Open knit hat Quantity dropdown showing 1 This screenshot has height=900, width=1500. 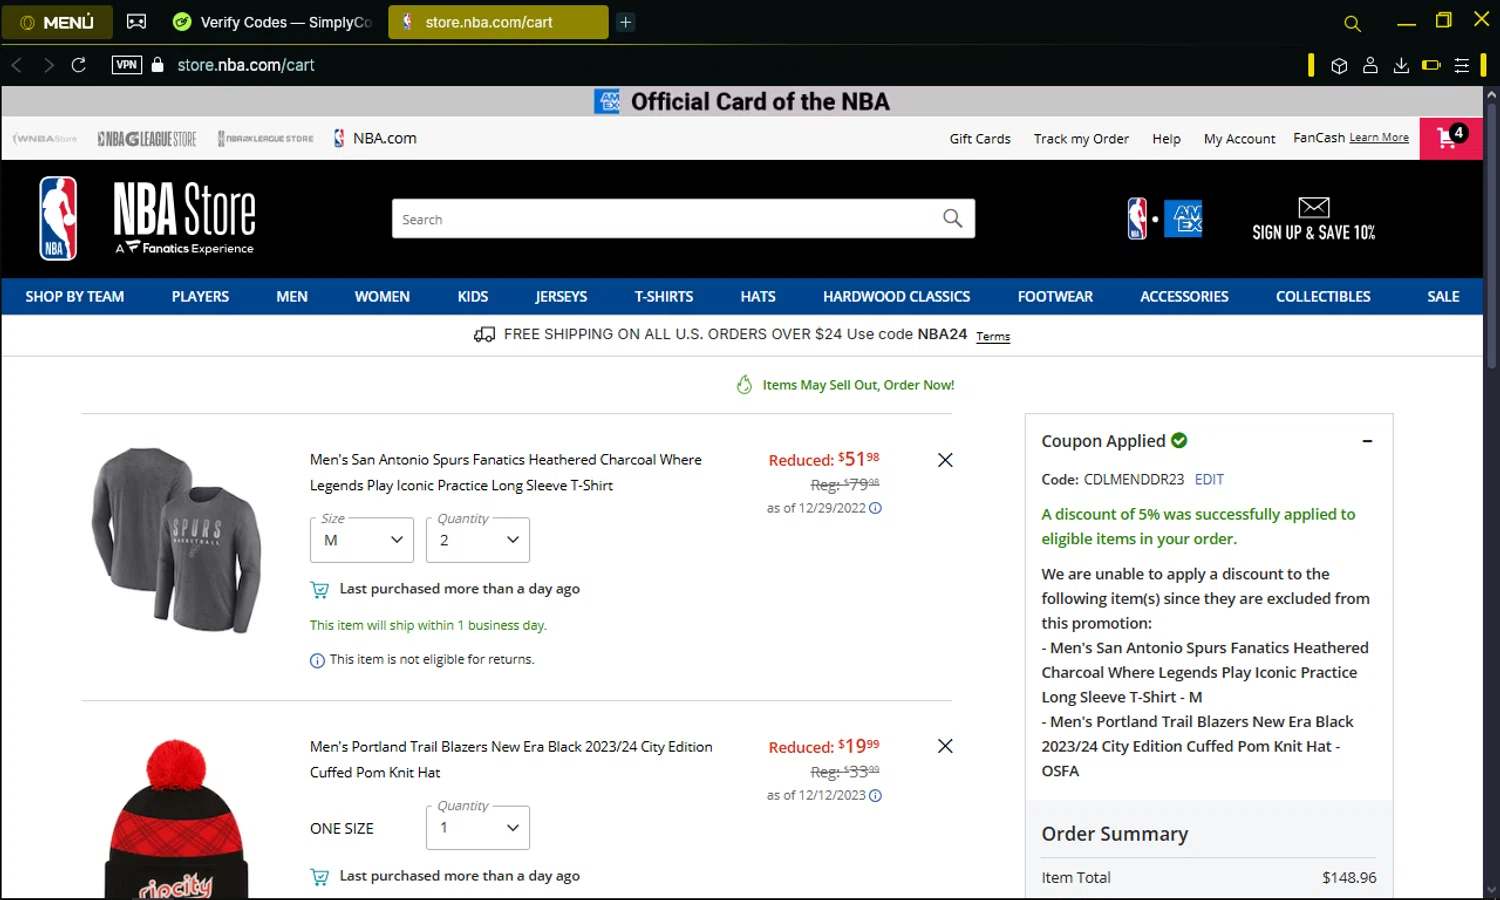[478, 827]
